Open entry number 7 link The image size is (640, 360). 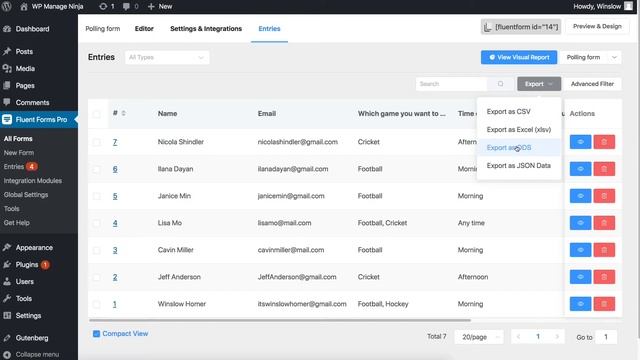point(115,142)
